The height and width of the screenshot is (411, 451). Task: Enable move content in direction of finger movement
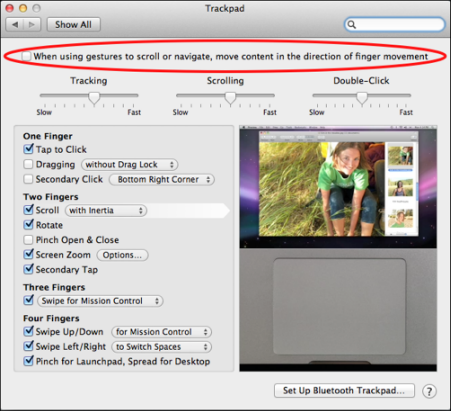[26, 56]
